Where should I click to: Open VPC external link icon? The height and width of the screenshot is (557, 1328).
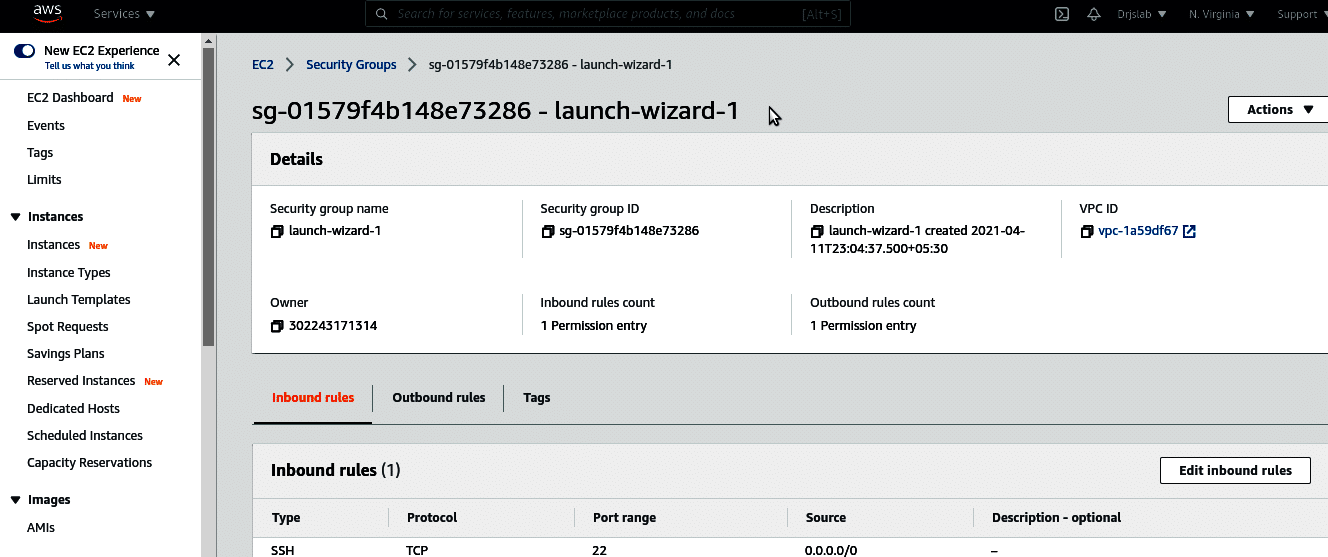(x=1189, y=231)
